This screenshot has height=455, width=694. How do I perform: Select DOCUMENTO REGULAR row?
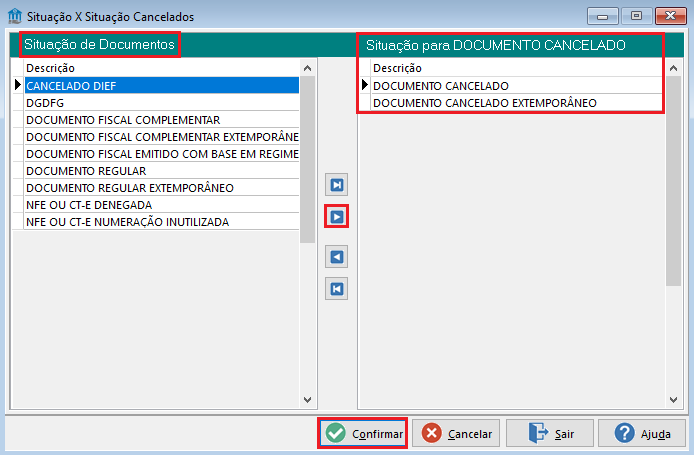pyautogui.click(x=162, y=171)
